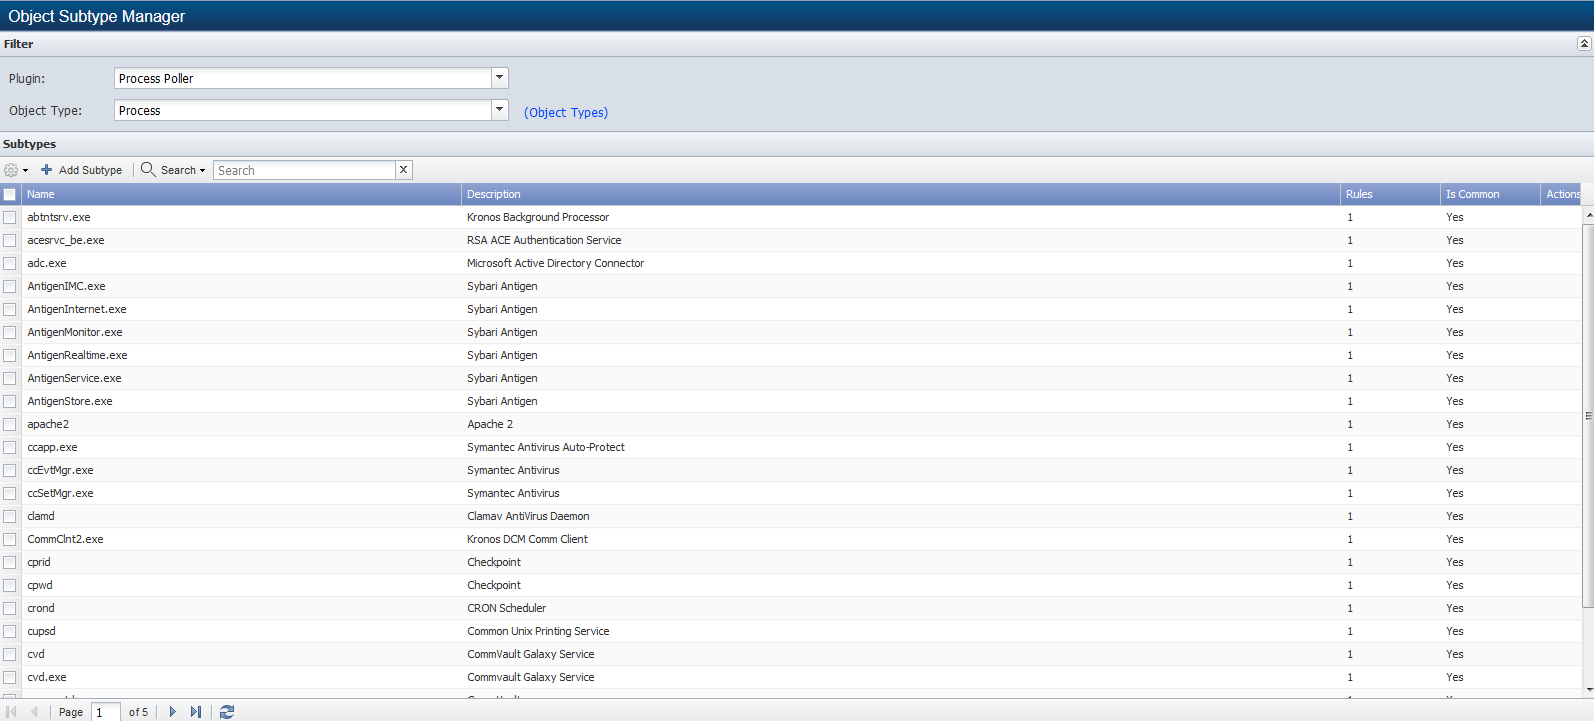
Task: Click Microsoft Active Directory Connector description
Action: (x=555, y=263)
